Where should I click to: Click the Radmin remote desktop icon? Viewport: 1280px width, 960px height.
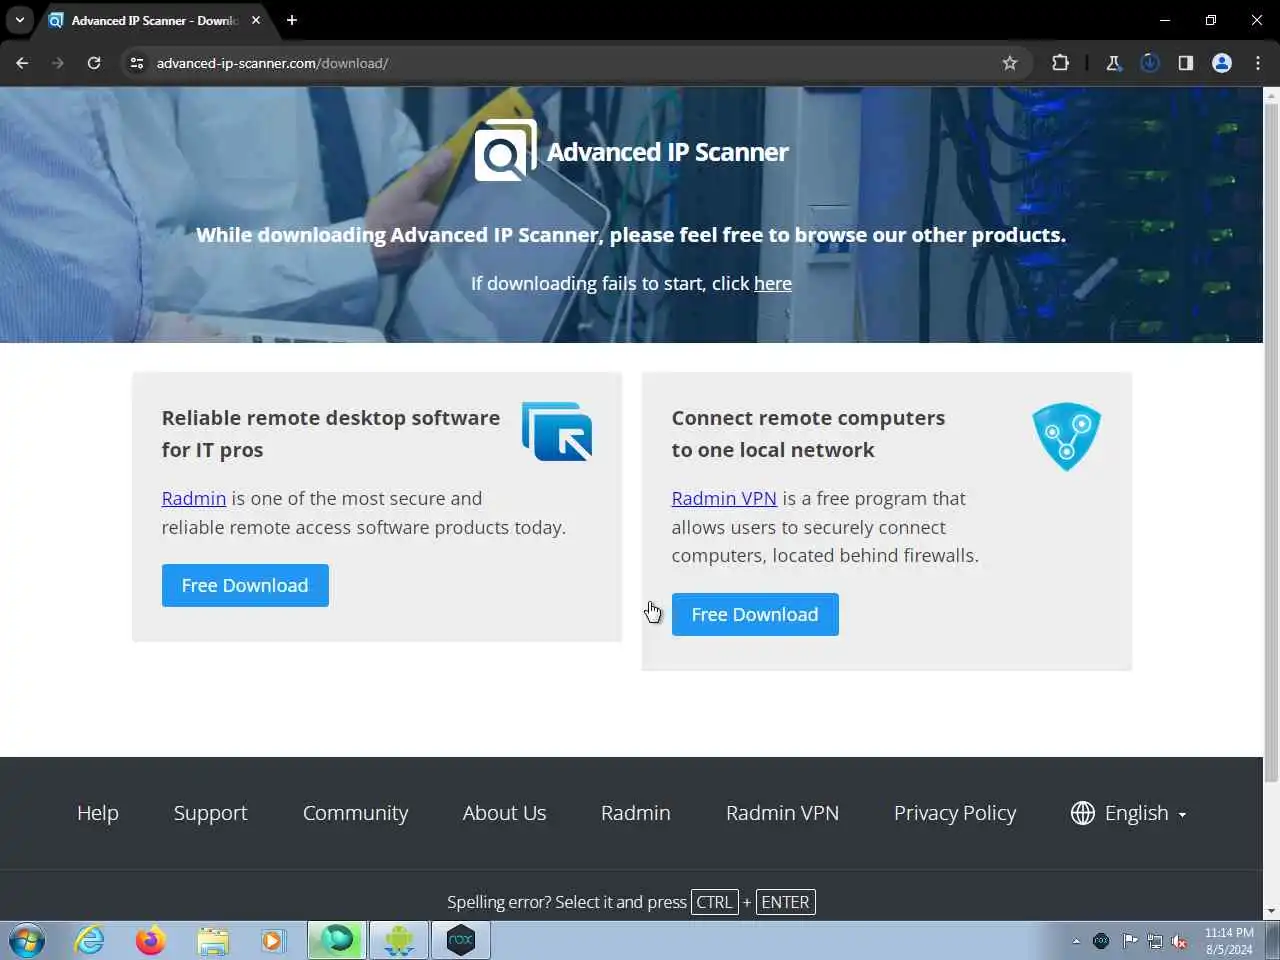(557, 432)
